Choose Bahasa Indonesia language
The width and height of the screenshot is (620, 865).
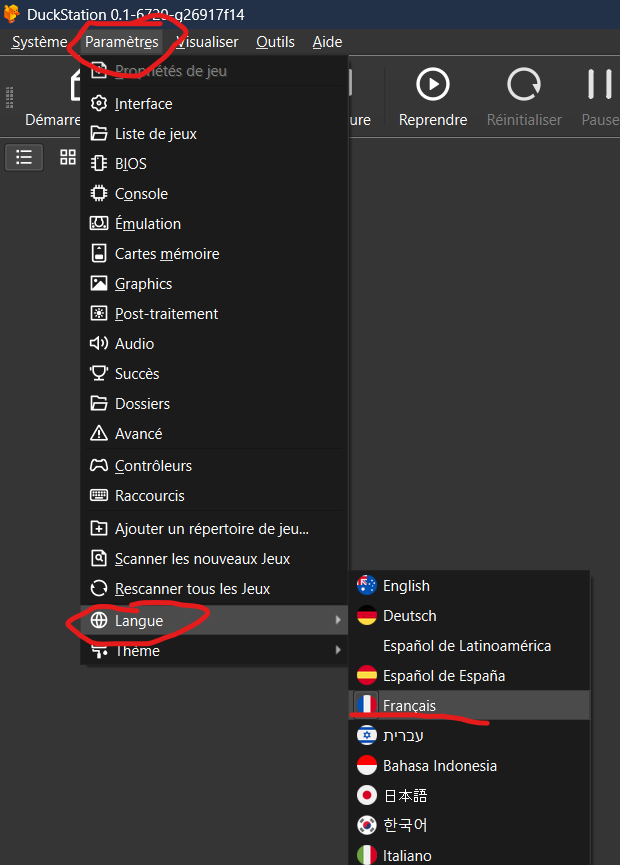coord(469,766)
